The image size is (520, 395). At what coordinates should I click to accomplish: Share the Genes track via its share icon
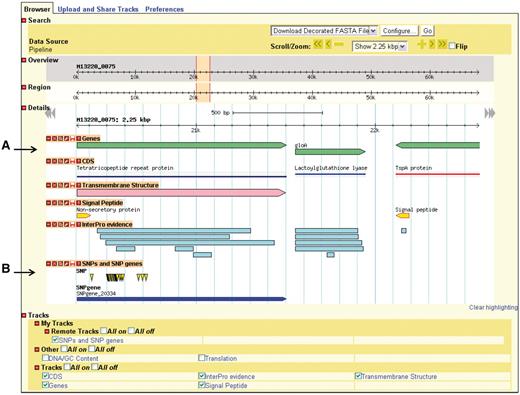60,138
